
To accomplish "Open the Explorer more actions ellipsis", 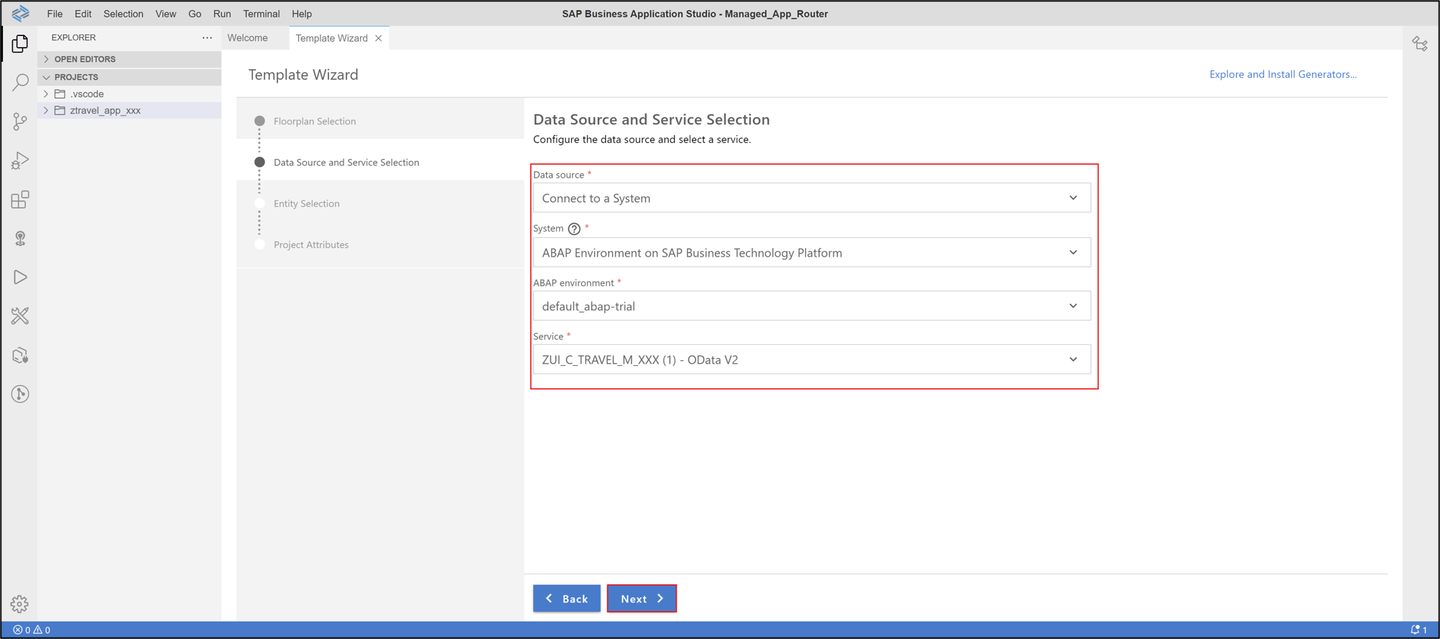I will 207,38.
